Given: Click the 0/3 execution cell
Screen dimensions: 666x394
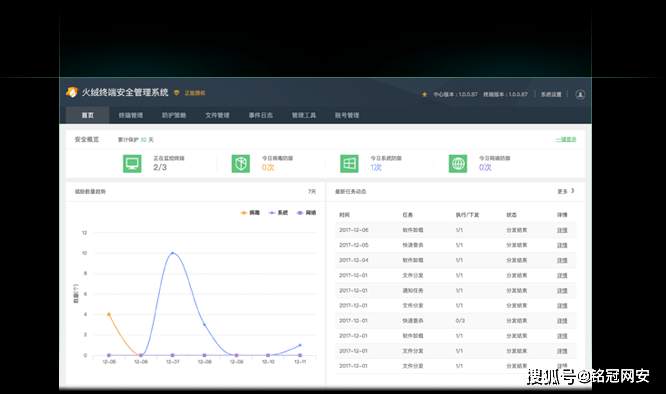Looking at the screenshot, I should pos(460,321).
